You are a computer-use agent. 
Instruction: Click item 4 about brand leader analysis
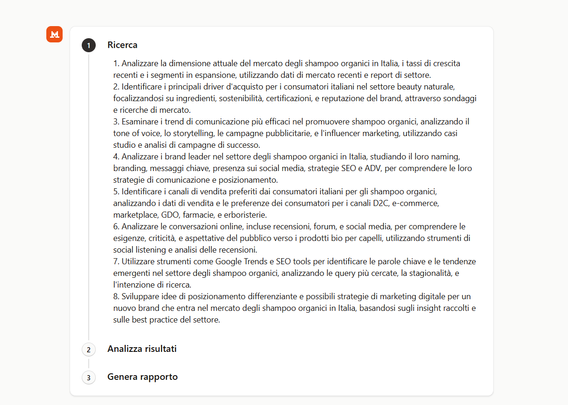(x=293, y=168)
